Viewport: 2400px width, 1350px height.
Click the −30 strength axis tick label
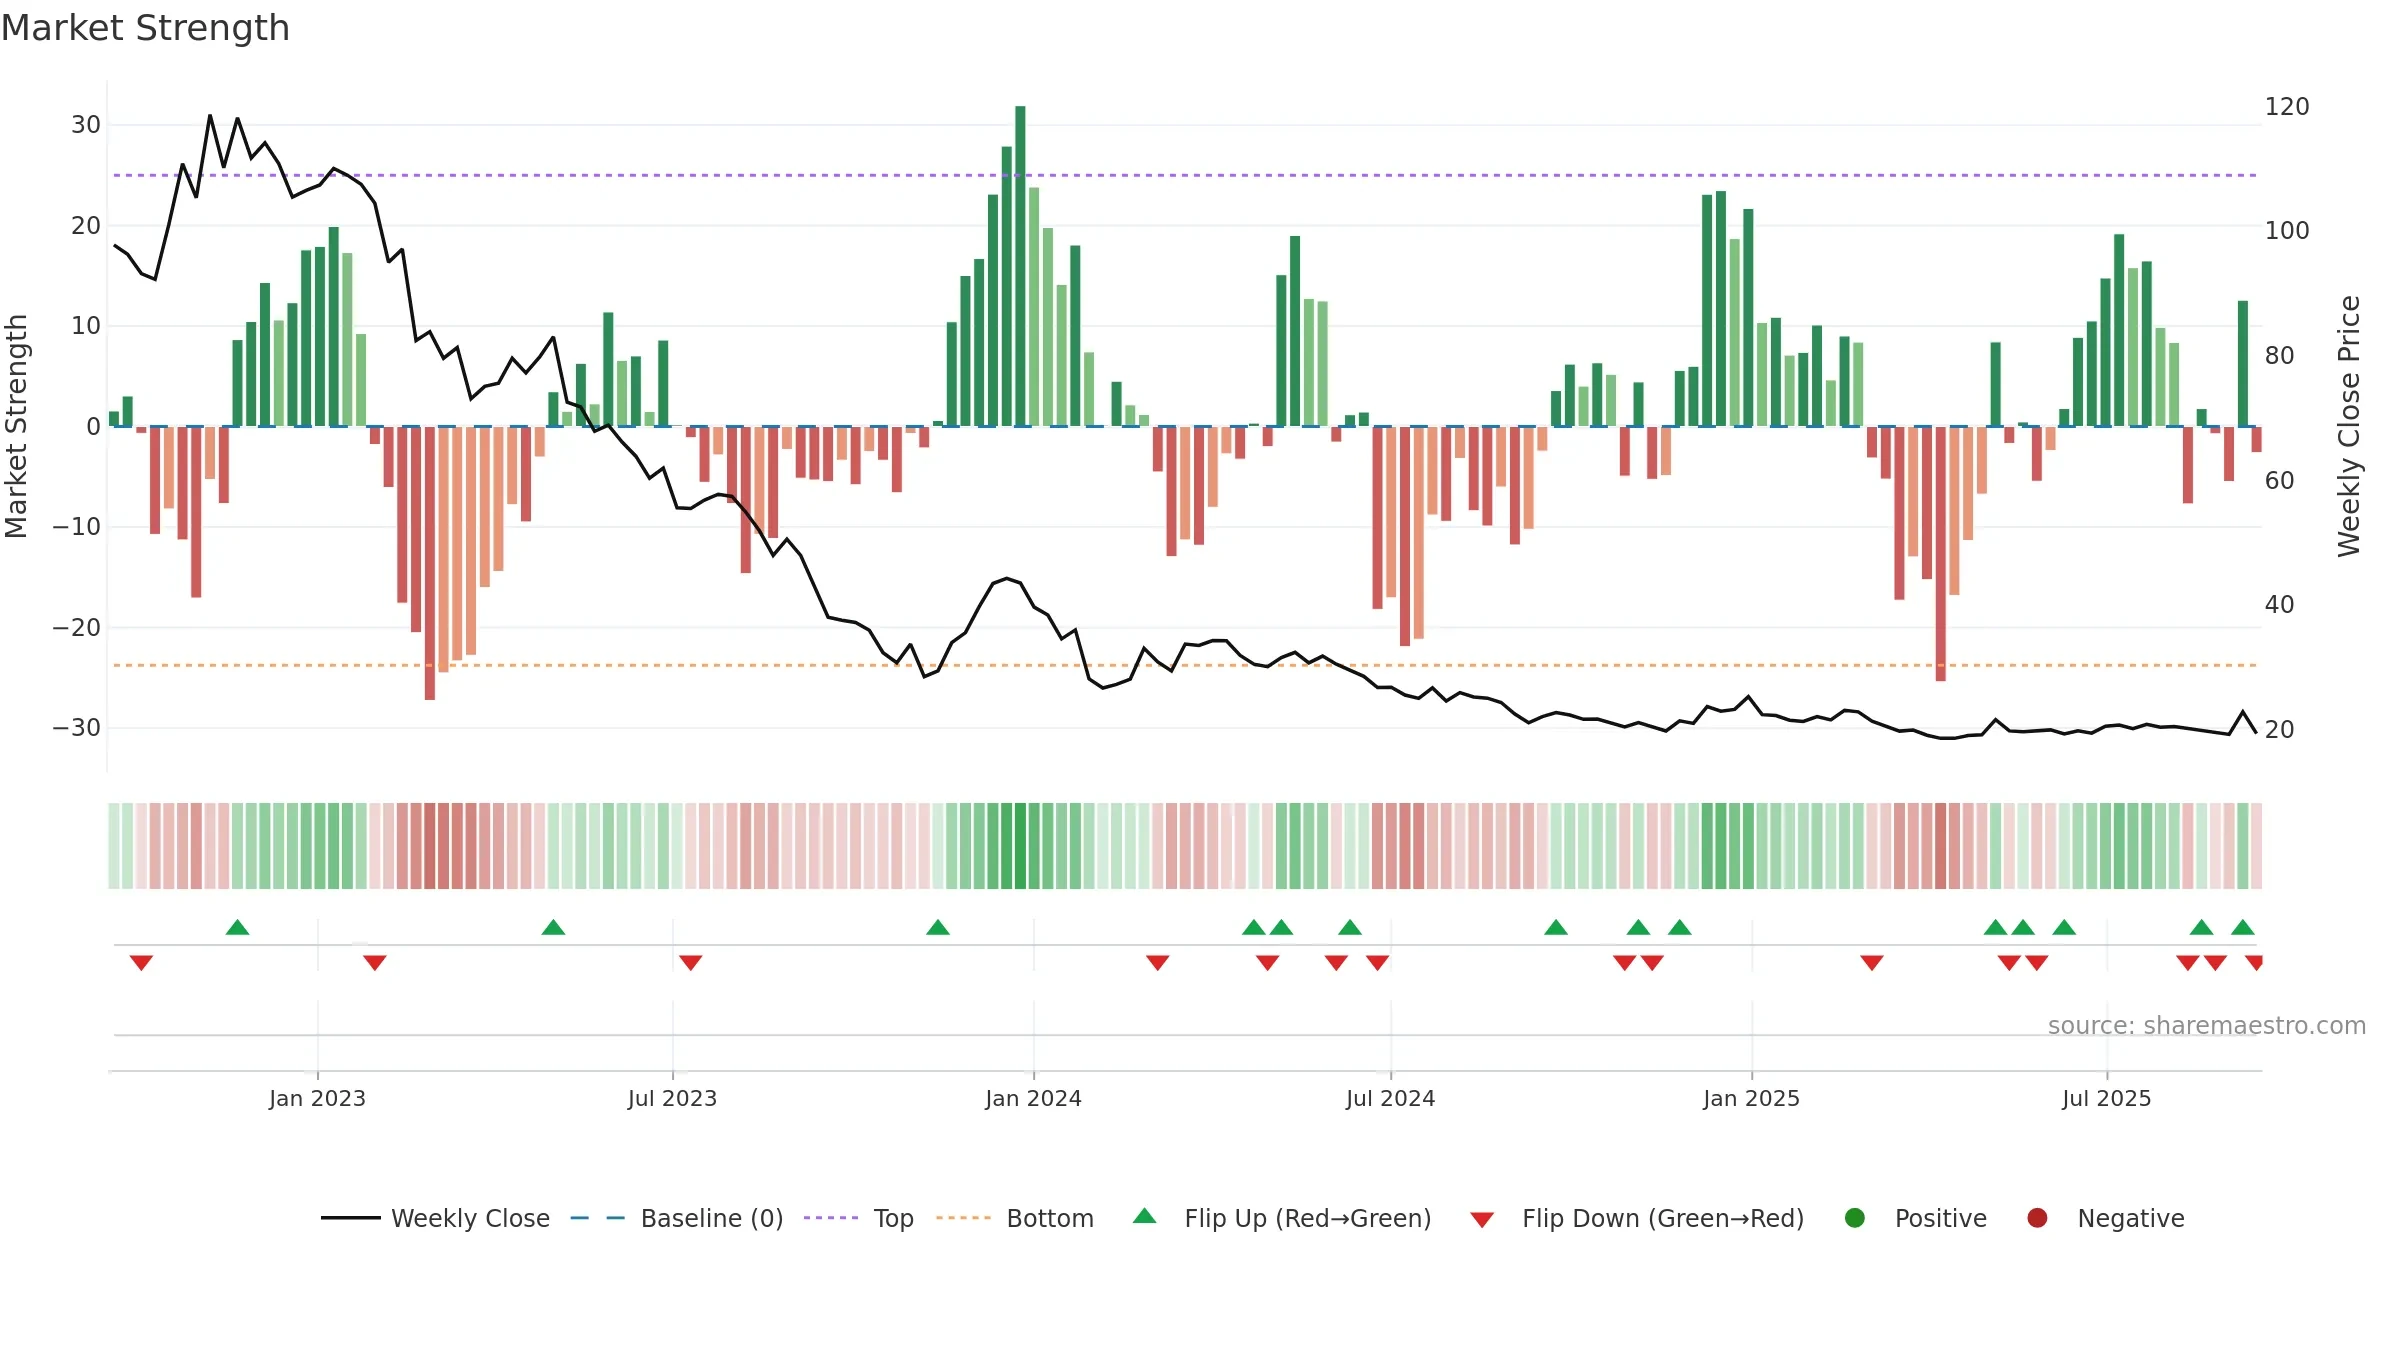(x=77, y=728)
